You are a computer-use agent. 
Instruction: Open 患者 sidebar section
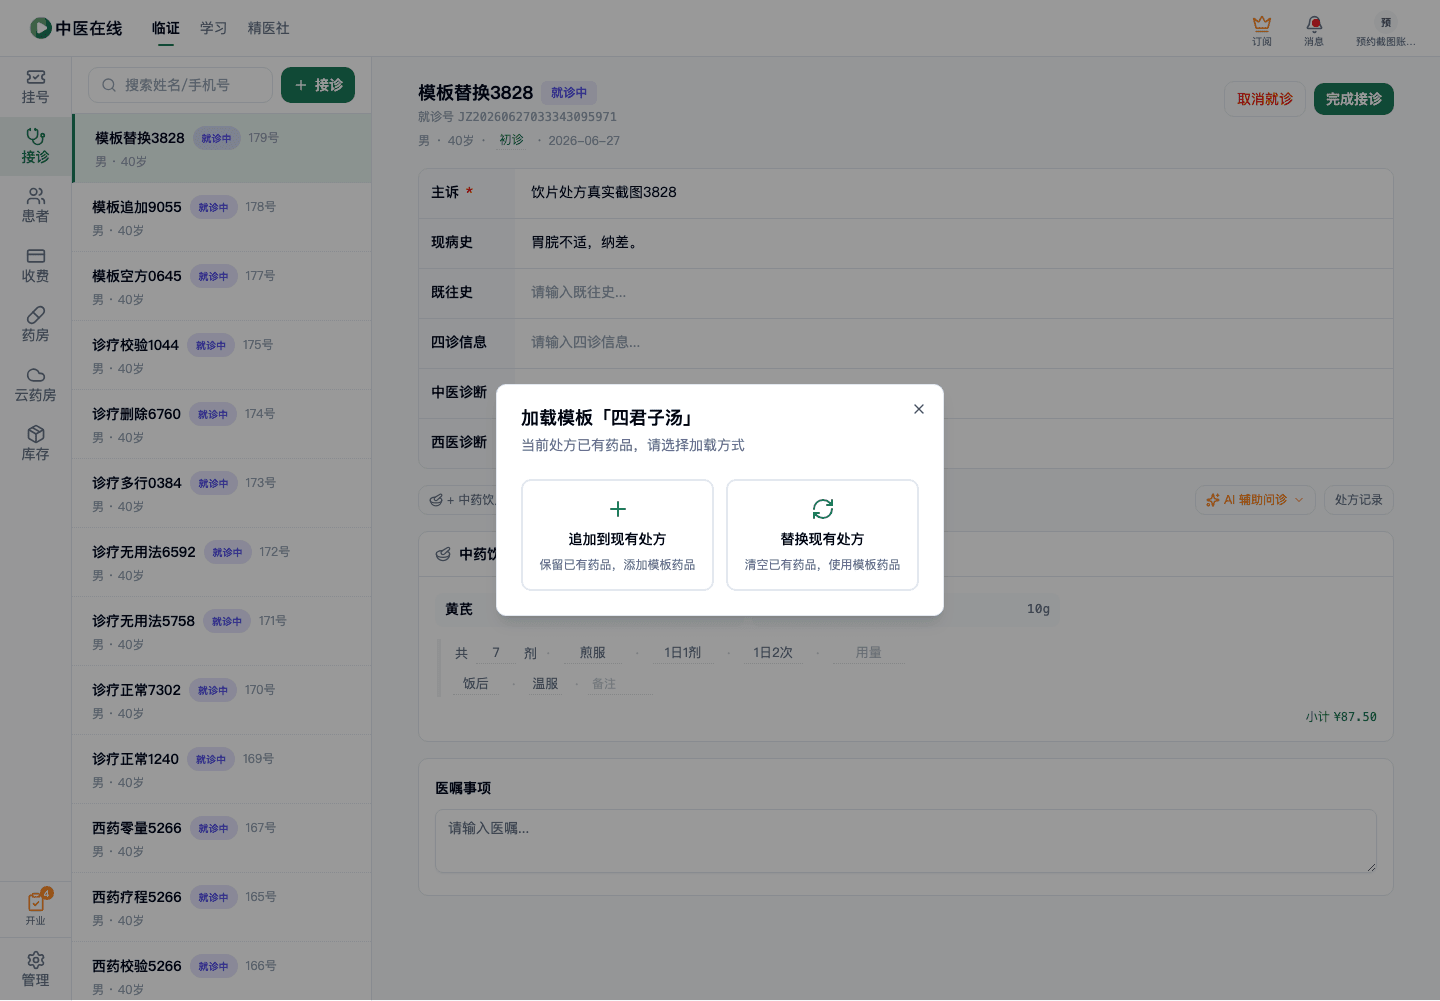36,206
